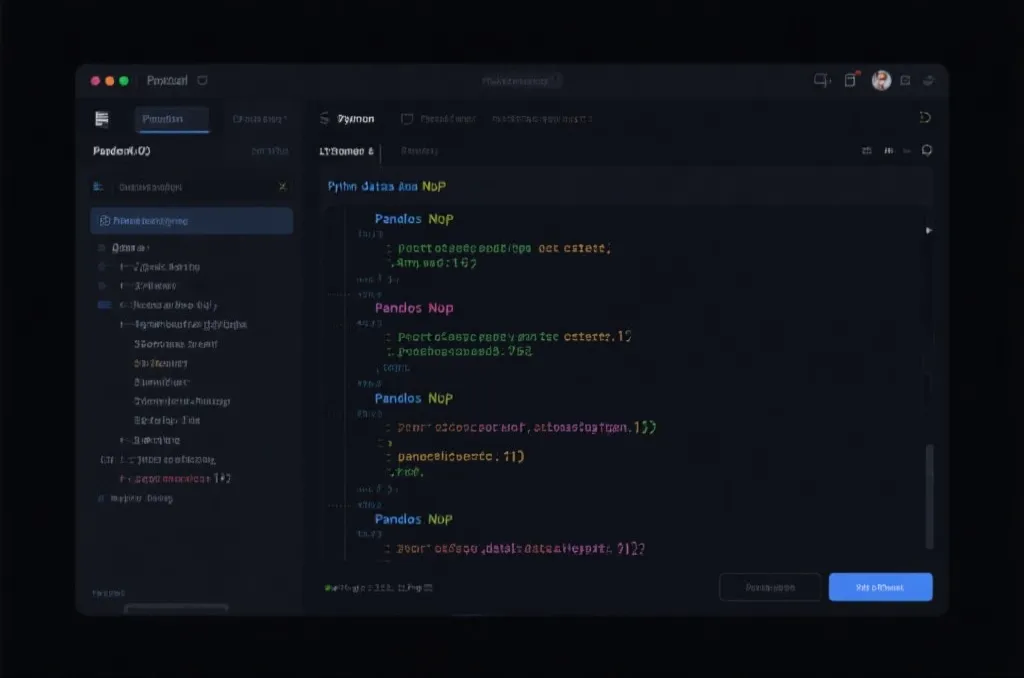Run the first cell with the play arrow
Screen dimensions: 1024x678
[929, 230]
